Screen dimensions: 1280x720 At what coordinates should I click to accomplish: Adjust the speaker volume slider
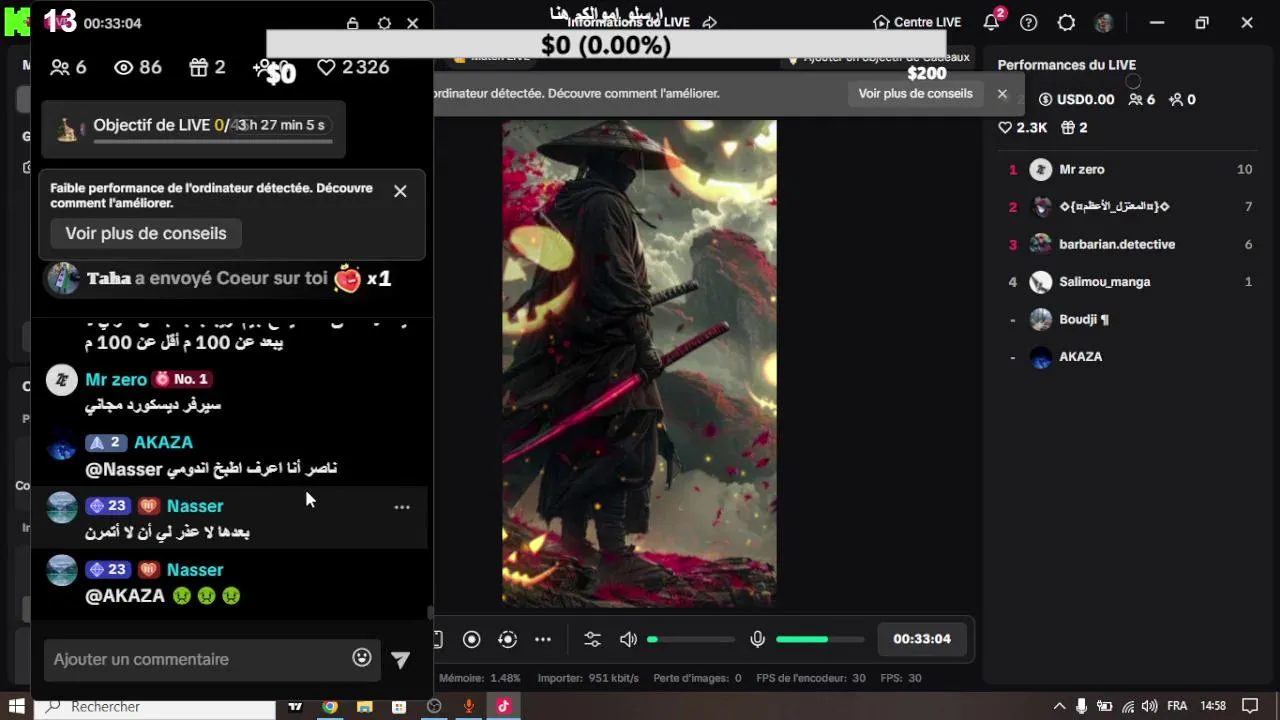pyautogui.click(x=691, y=639)
